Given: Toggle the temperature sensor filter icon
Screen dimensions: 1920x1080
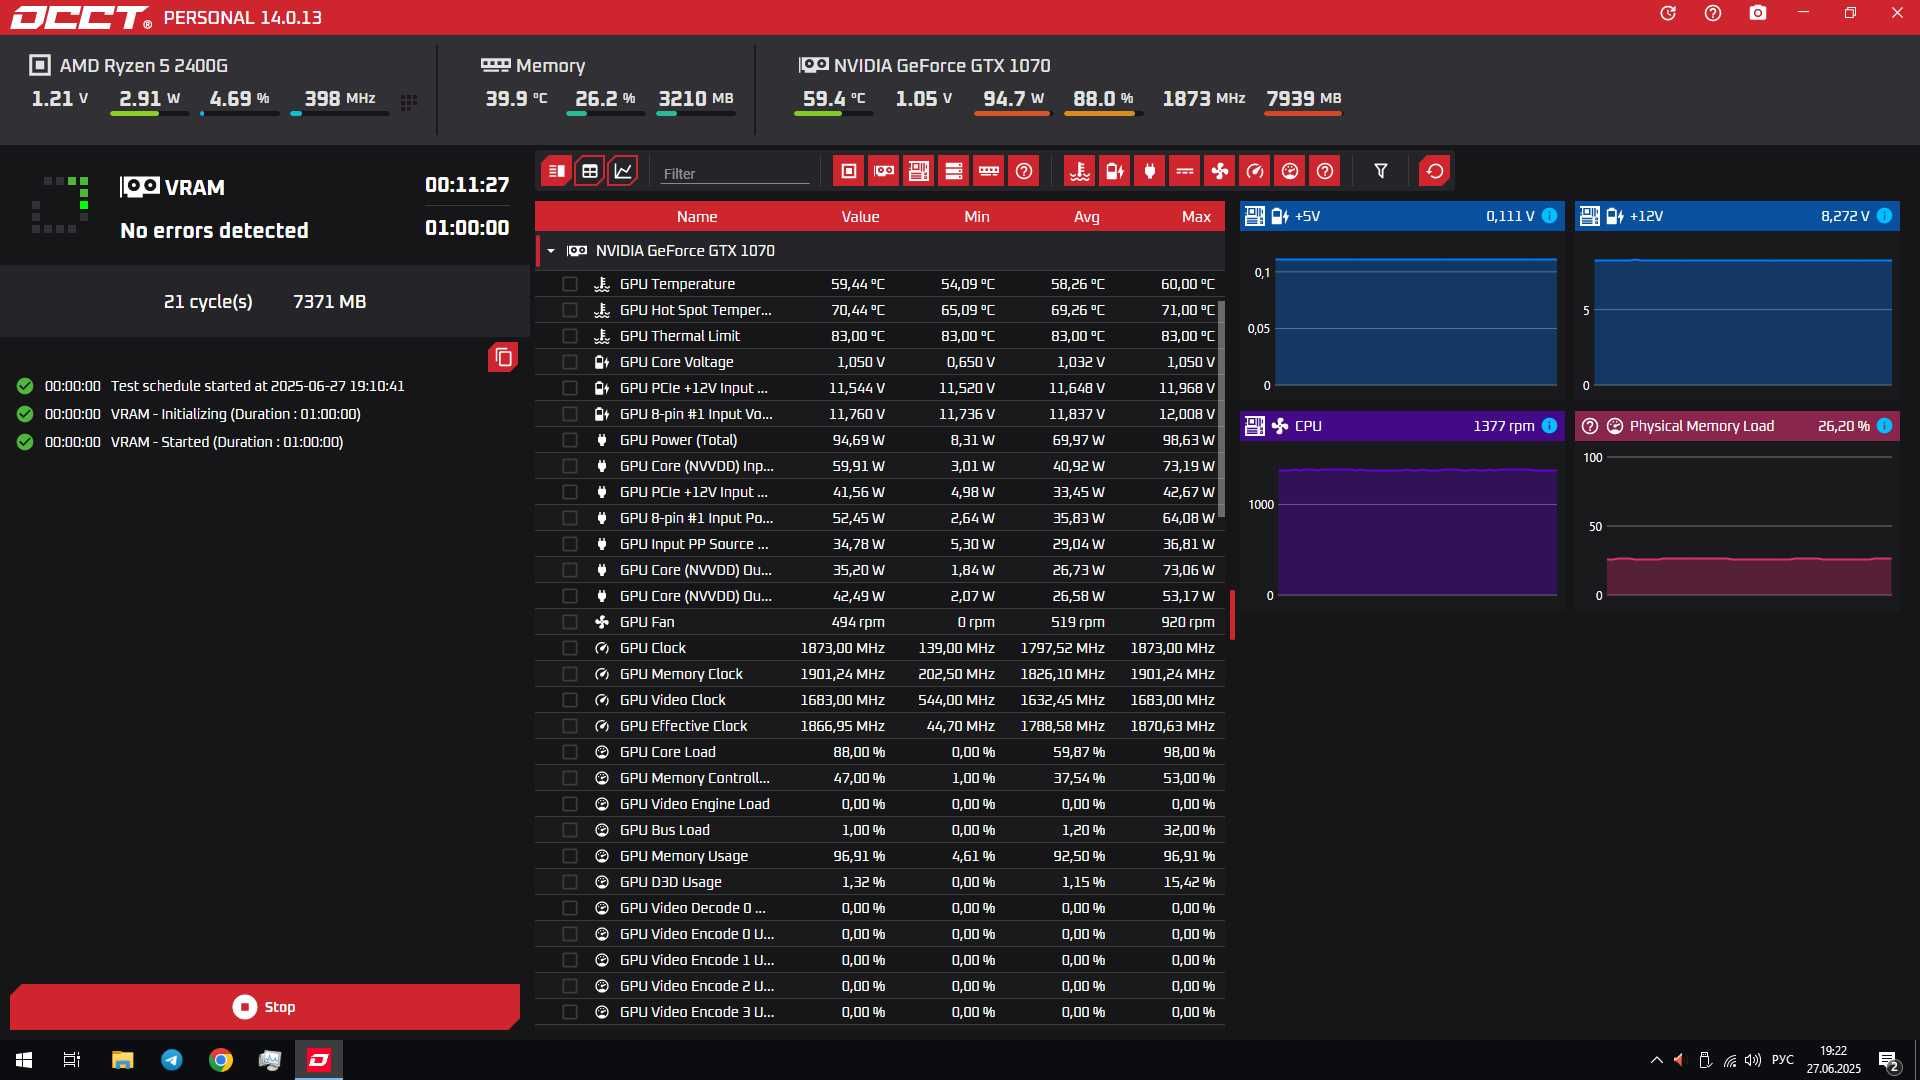Looking at the screenshot, I should 1080,171.
